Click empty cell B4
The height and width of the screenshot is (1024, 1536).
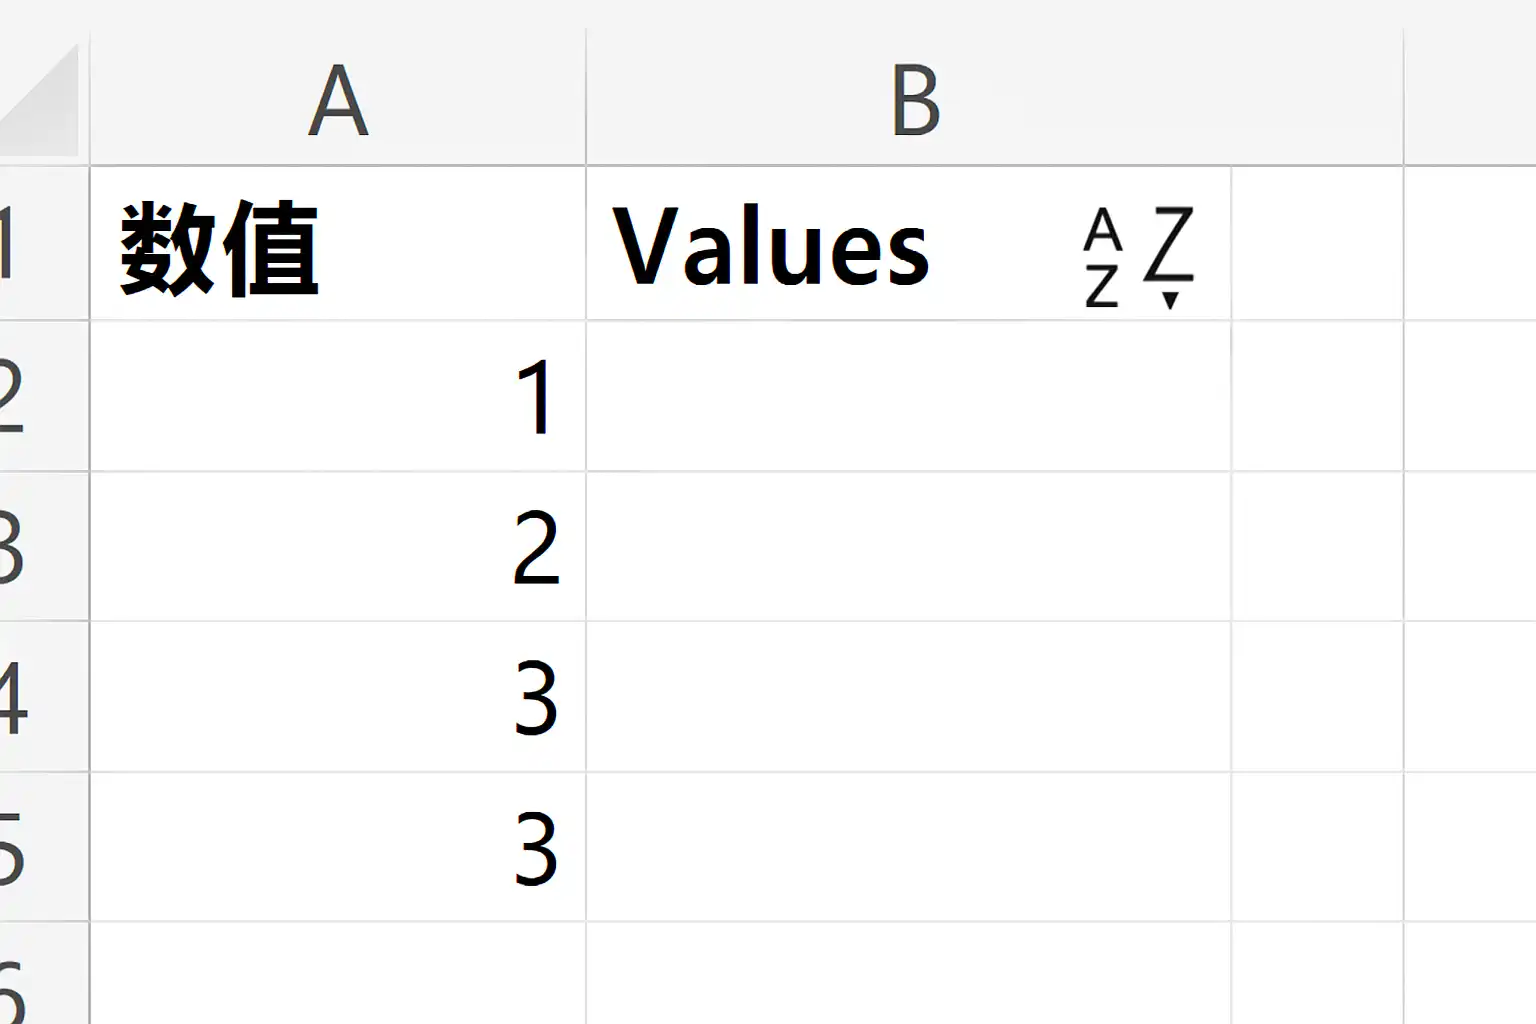click(908, 697)
